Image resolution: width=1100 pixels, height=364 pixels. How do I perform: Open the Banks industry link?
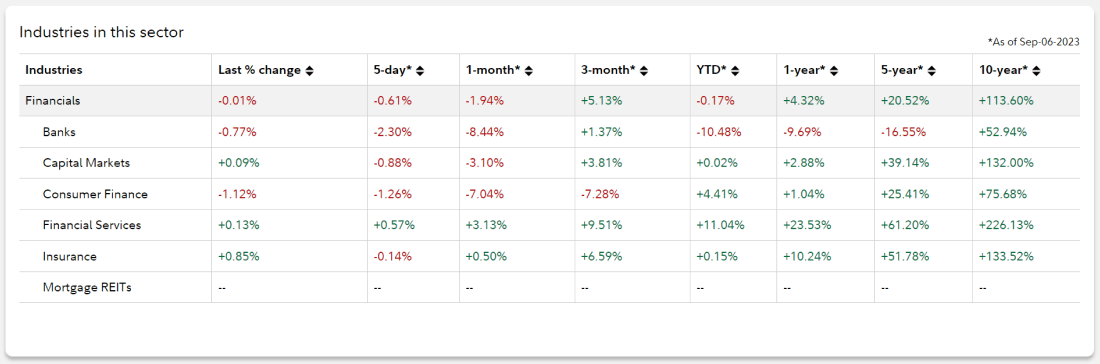(59, 132)
